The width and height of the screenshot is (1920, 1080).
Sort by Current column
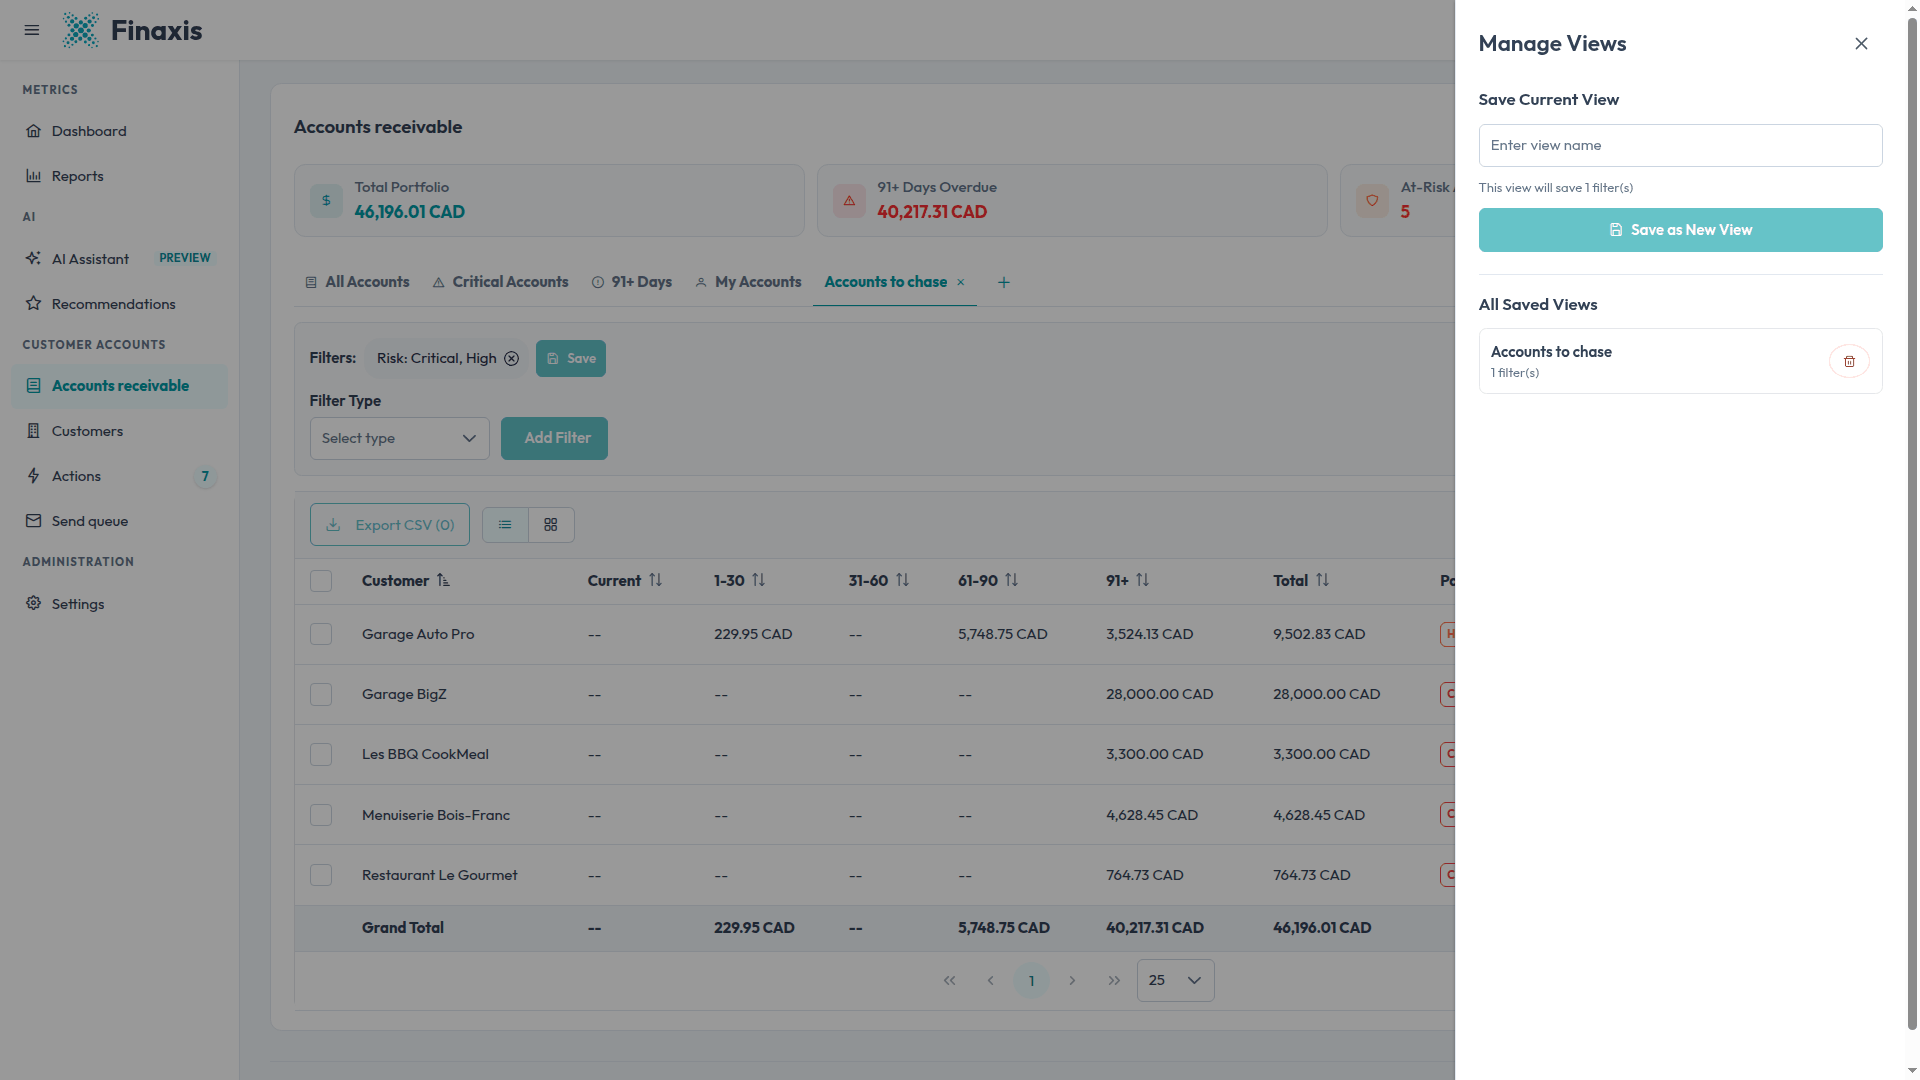pyautogui.click(x=655, y=580)
